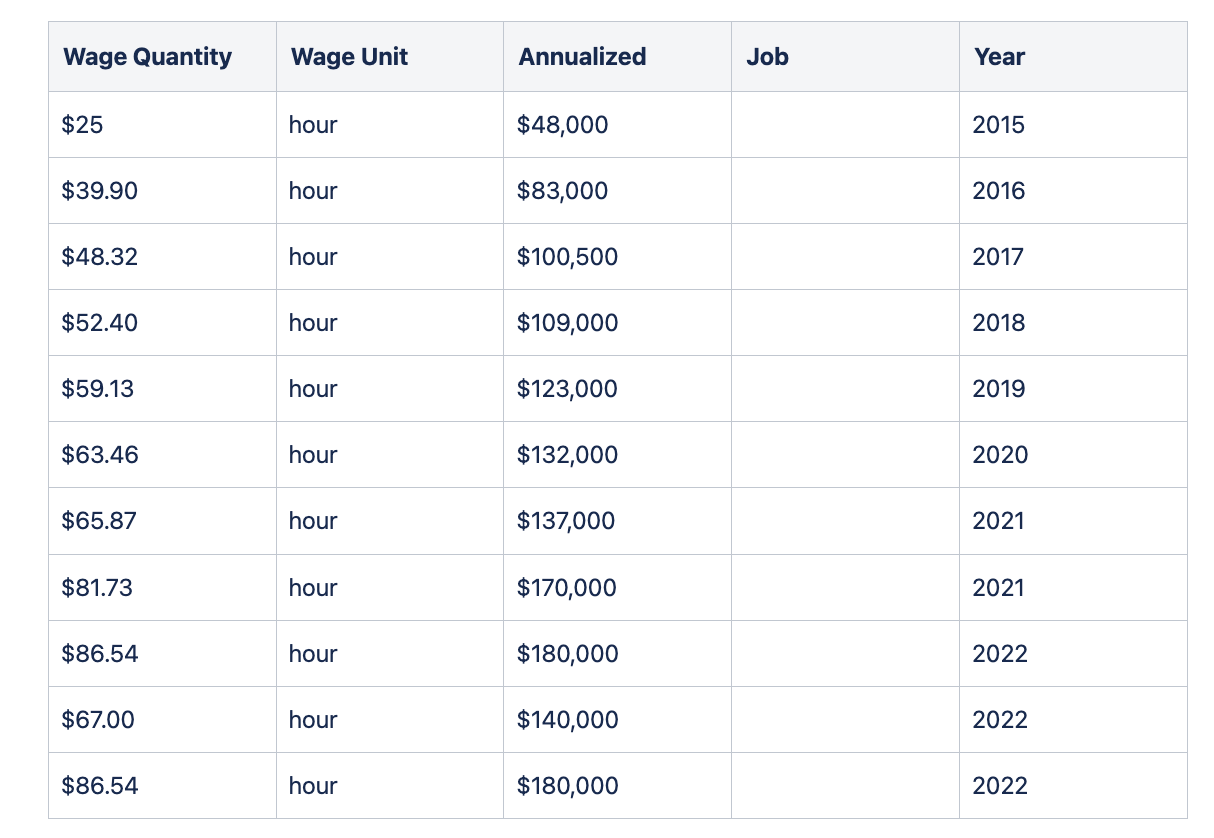Select the empty Job cell for 2017
Image resolution: width=1214 pixels, height=838 pixels.
click(844, 257)
